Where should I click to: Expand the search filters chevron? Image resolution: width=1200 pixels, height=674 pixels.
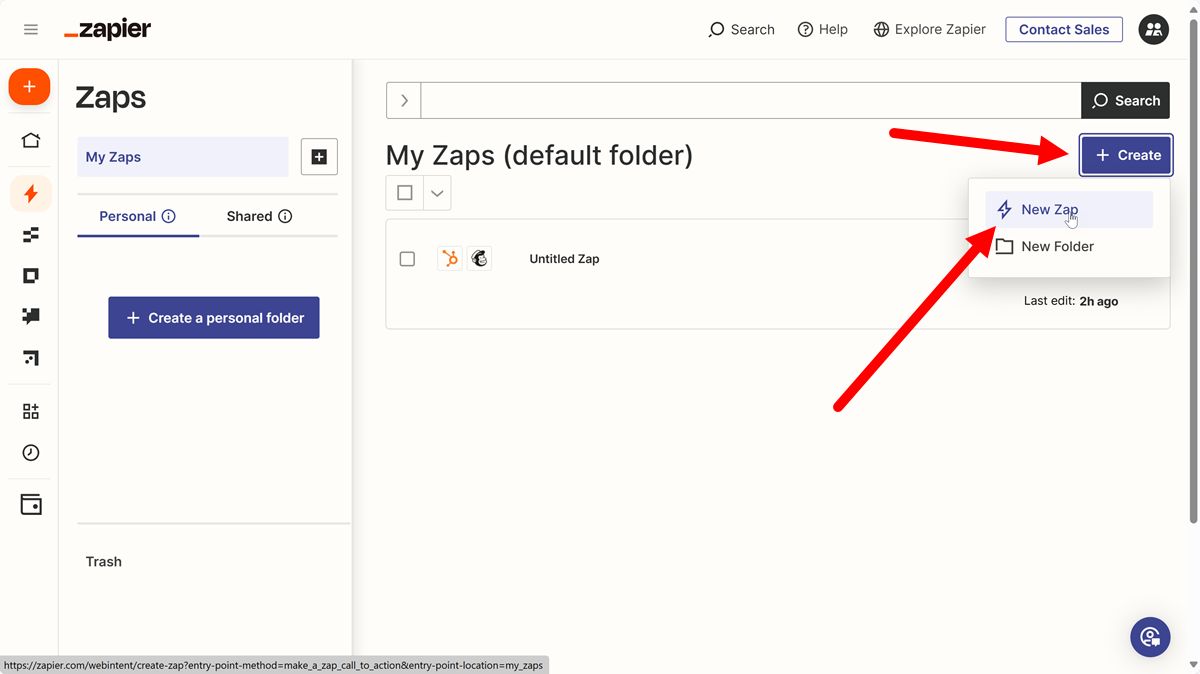403,100
